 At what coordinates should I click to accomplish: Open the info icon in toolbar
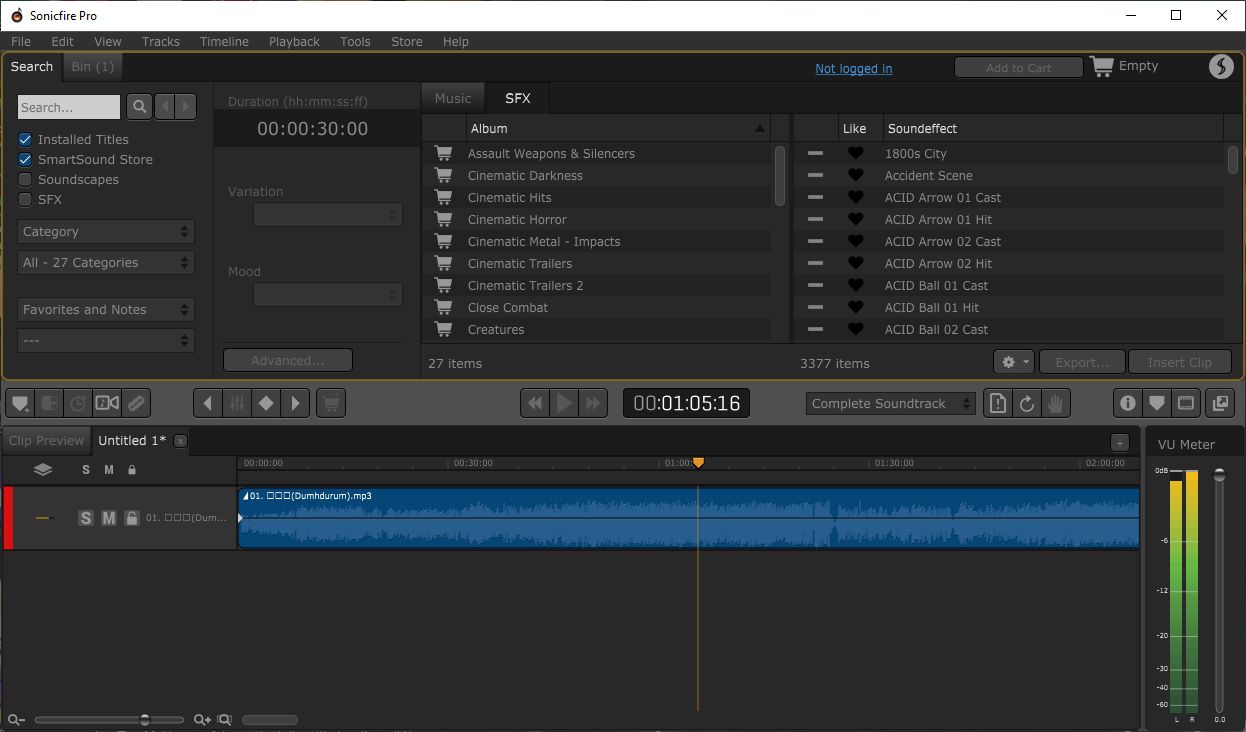(1128, 403)
